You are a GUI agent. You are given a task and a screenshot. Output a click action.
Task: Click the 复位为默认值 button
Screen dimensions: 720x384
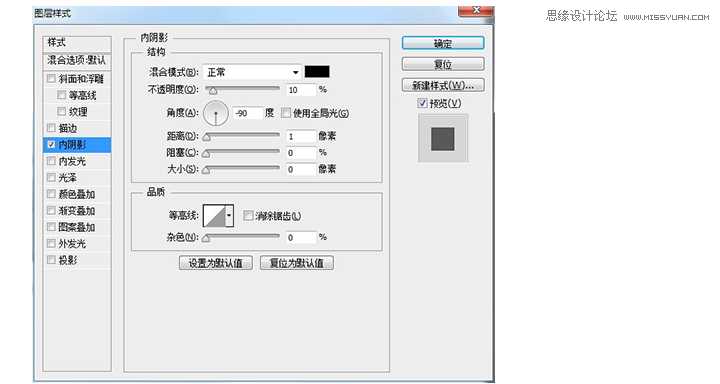(x=297, y=263)
